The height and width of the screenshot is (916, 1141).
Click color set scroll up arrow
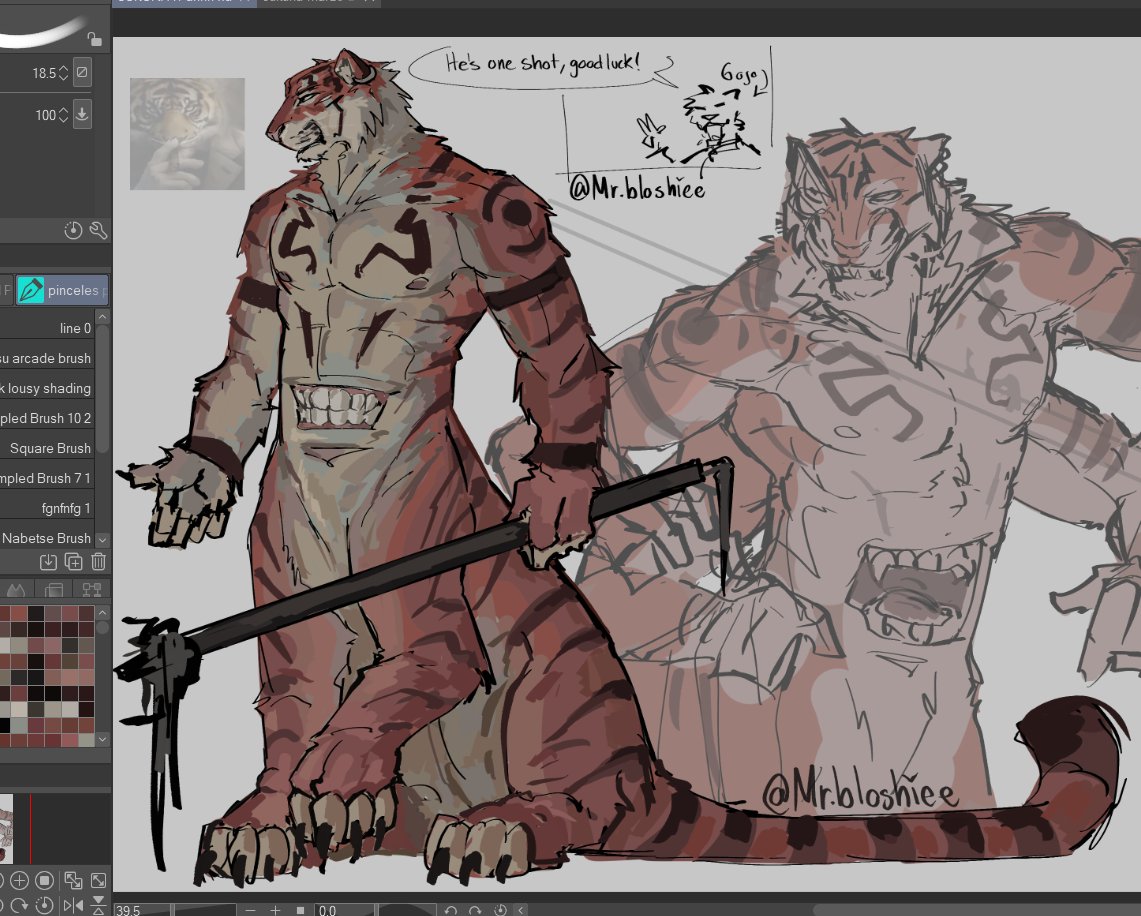pyautogui.click(x=103, y=613)
